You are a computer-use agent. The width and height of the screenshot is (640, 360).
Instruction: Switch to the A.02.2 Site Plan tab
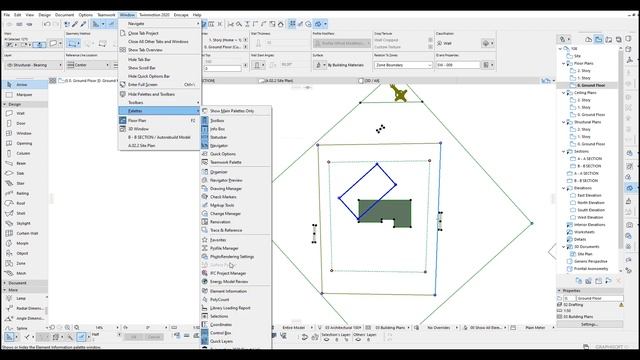[280, 81]
